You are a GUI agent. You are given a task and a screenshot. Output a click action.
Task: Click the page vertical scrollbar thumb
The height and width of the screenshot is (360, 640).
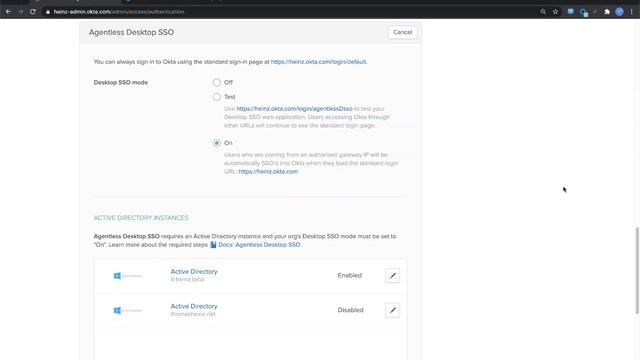coord(637,270)
